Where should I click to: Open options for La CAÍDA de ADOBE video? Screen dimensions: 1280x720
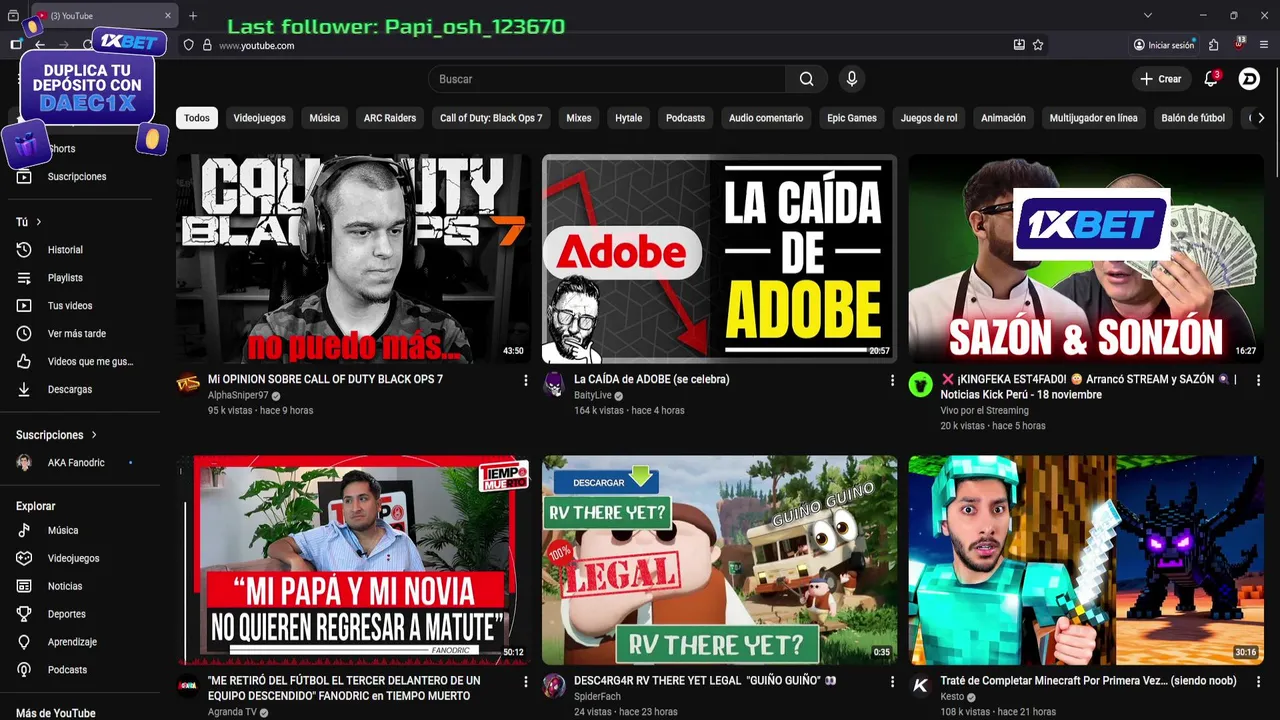[892, 380]
